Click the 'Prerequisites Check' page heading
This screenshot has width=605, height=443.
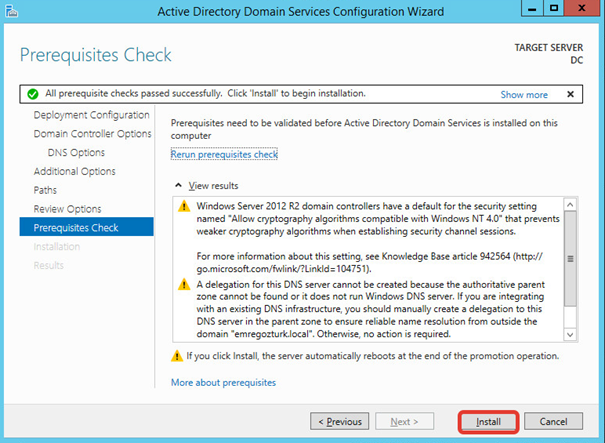(x=95, y=55)
